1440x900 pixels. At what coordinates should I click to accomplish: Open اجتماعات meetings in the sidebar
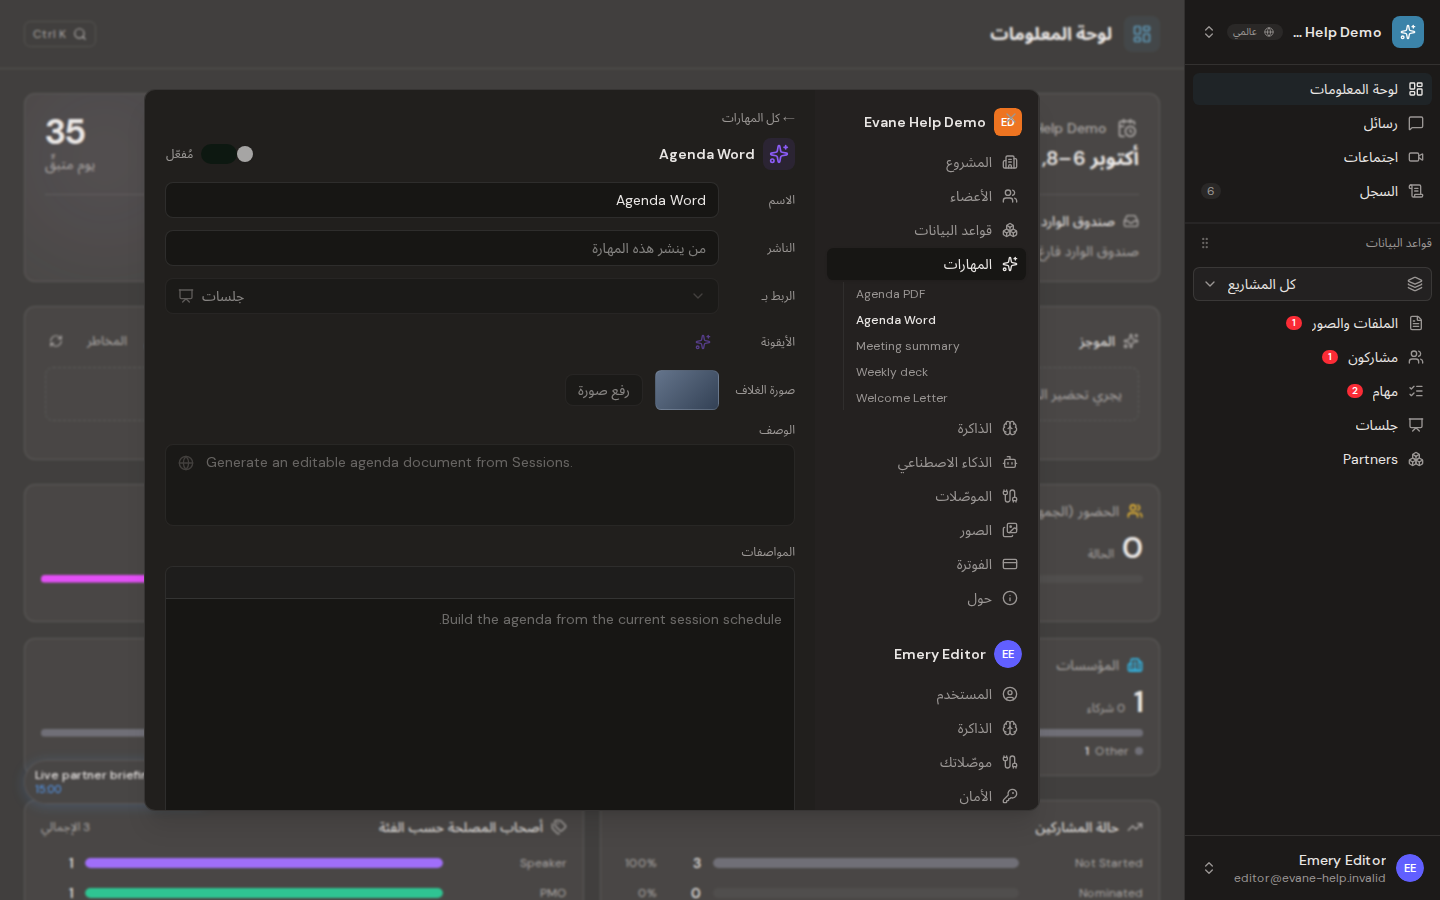(x=1312, y=157)
